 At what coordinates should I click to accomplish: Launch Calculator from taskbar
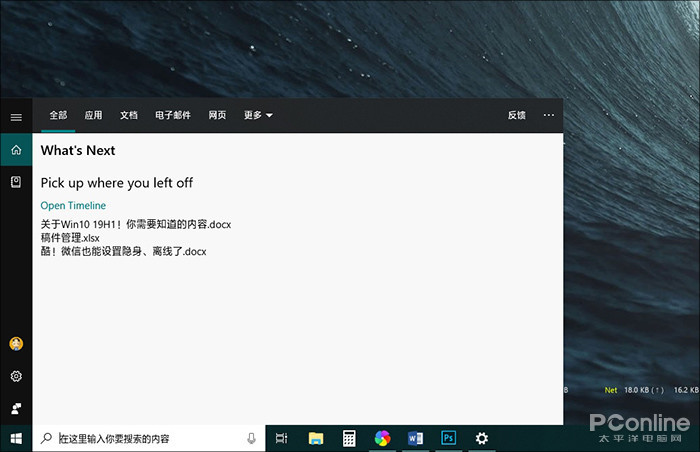(x=349, y=438)
